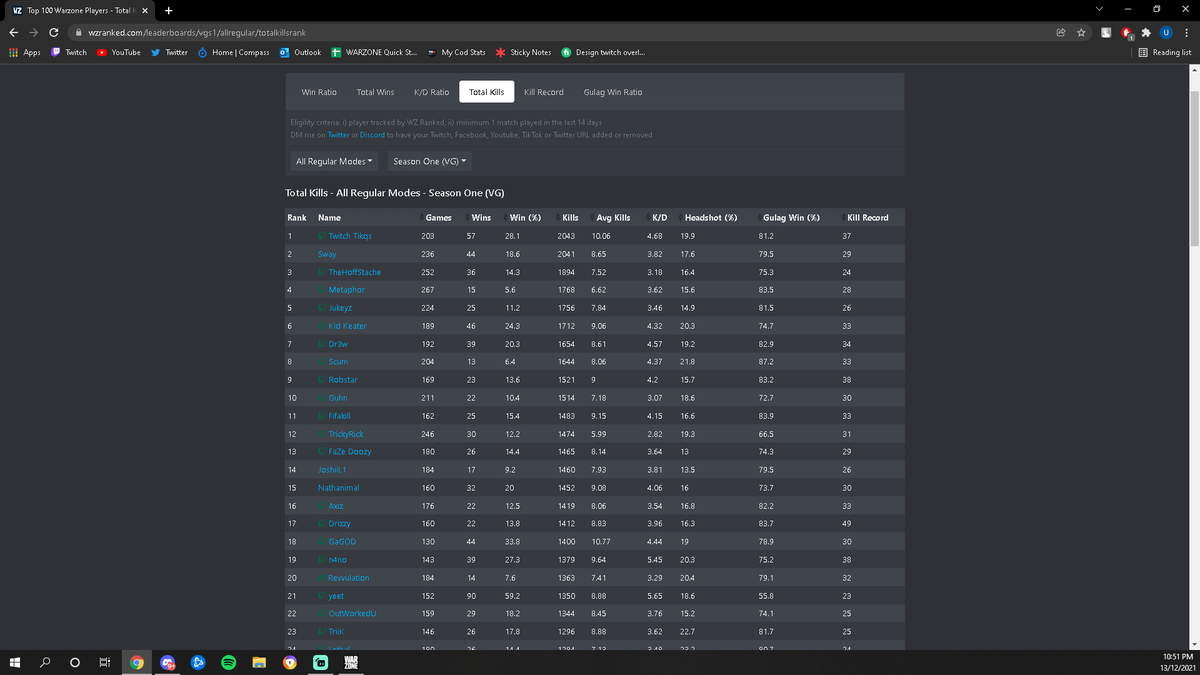Open Spotify from the taskbar
Screen dimensions: 1200x675
click(228, 662)
